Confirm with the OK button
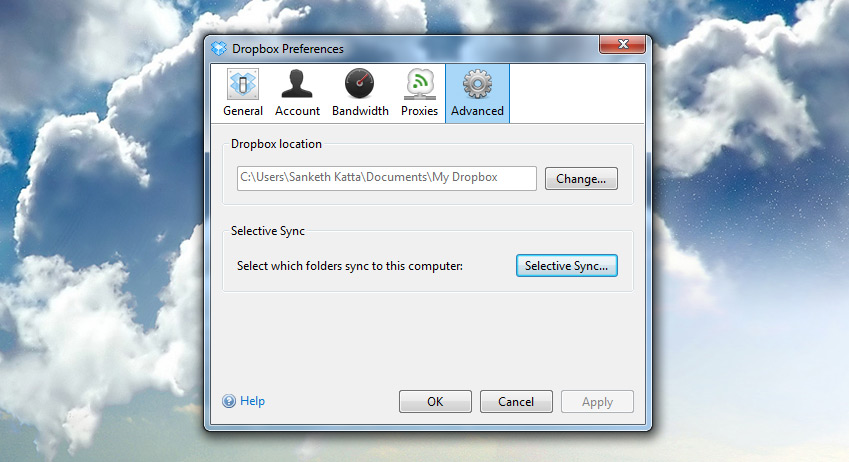The height and width of the screenshot is (462, 849). click(x=435, y=402)
